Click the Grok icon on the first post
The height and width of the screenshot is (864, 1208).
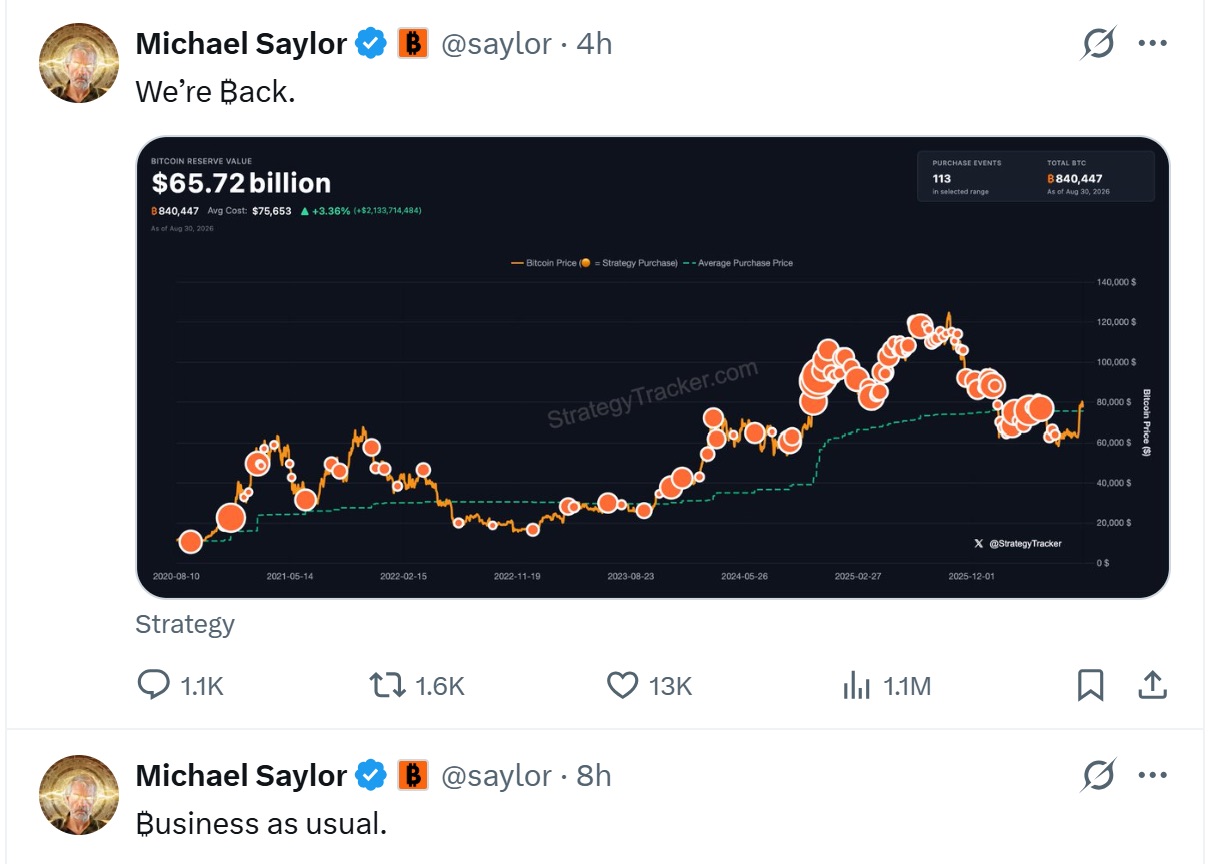(x=1098, y=44)
